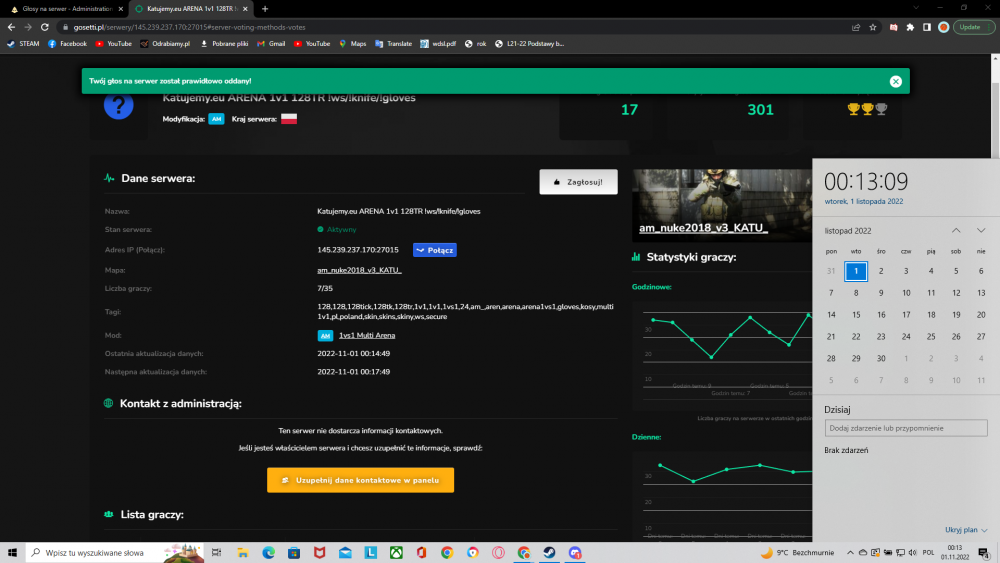The height and width of the screenshot is (563, 1000).
Task: Toggle the Chrome side panel icon
Action: coord(927,27)
